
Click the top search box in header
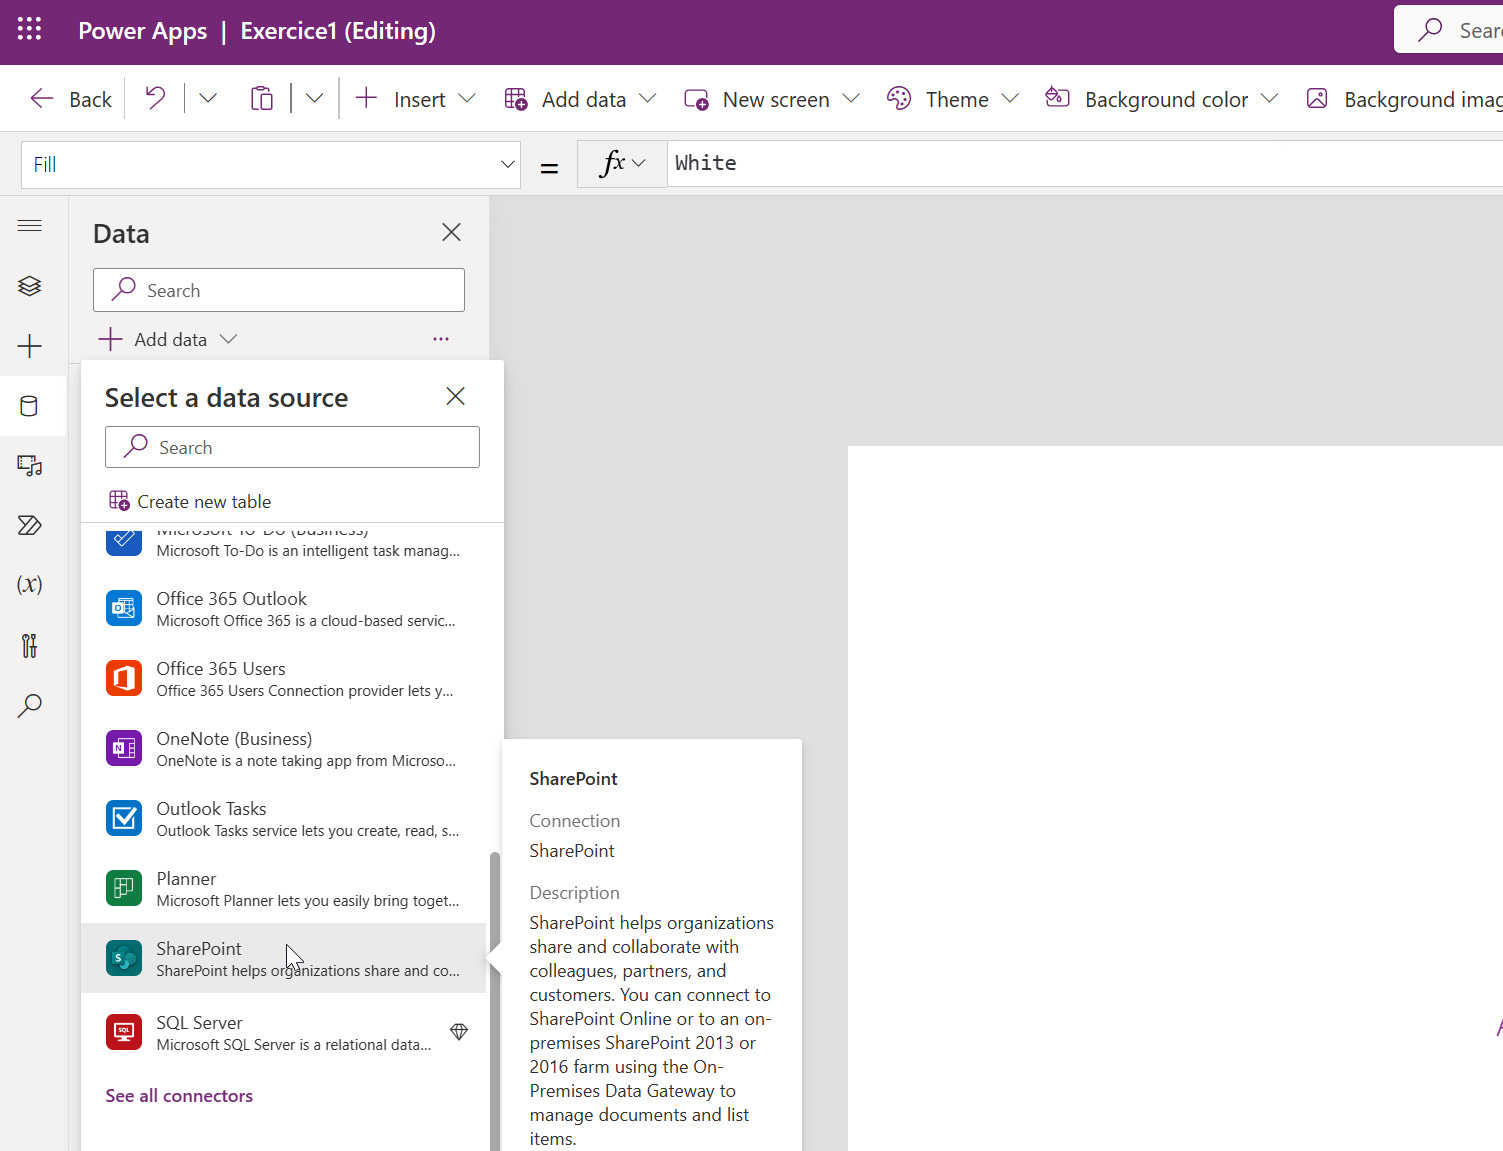tap(1449, 30)
